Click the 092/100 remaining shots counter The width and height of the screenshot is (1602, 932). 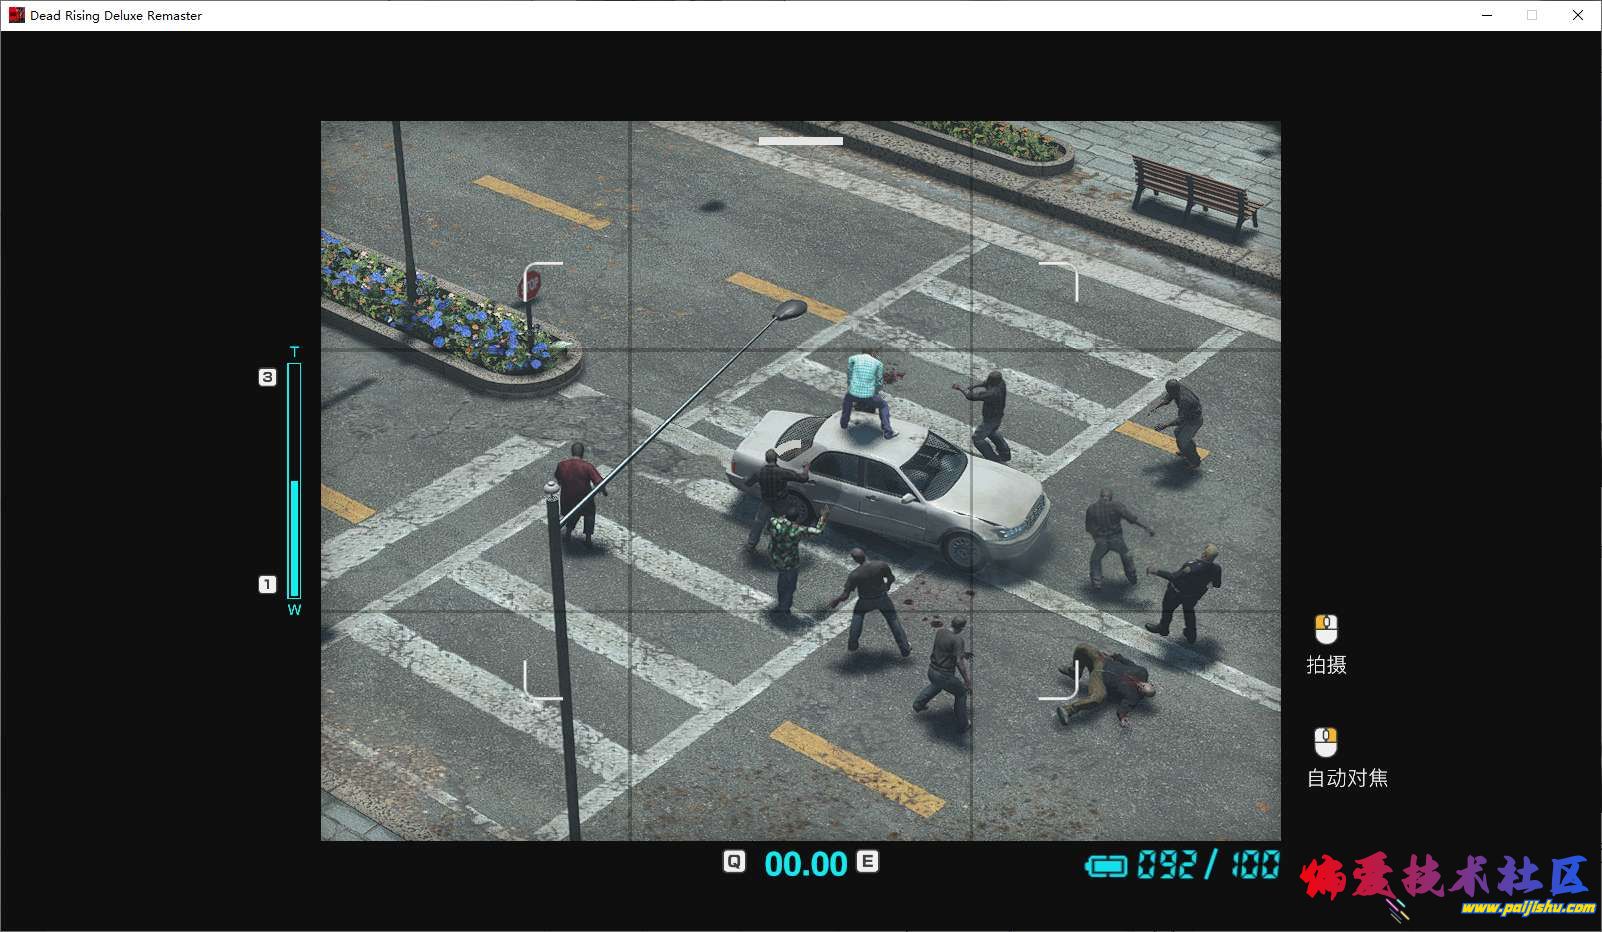click(x=1208, y=864)
